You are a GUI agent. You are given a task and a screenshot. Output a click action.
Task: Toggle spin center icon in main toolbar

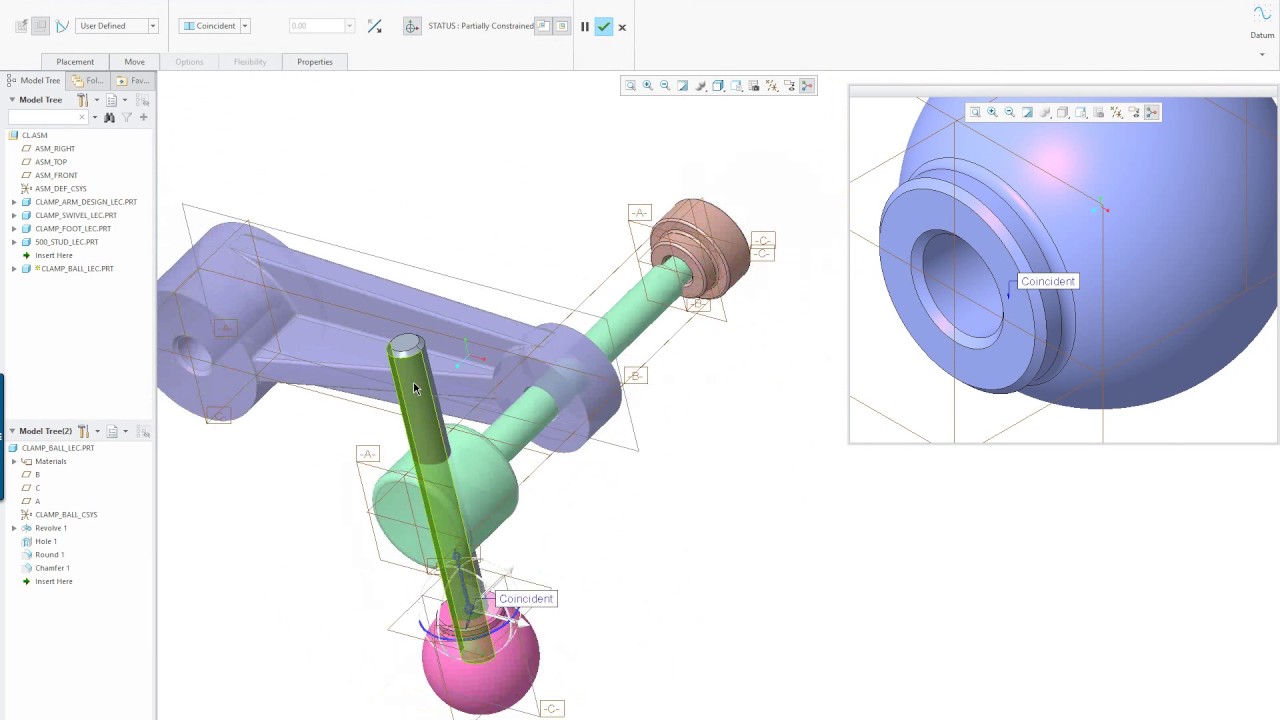pos(807,86)
